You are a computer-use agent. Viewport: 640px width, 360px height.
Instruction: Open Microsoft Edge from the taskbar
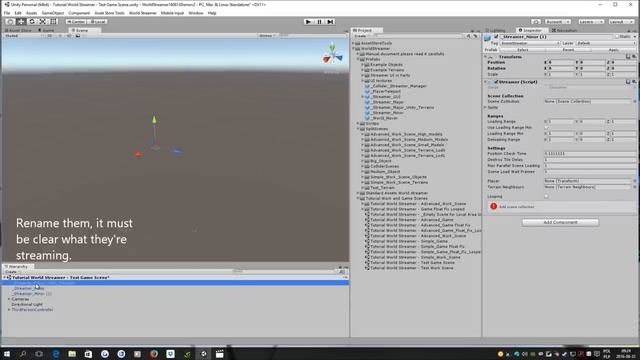pyautogui.click(x=56, y=353)
